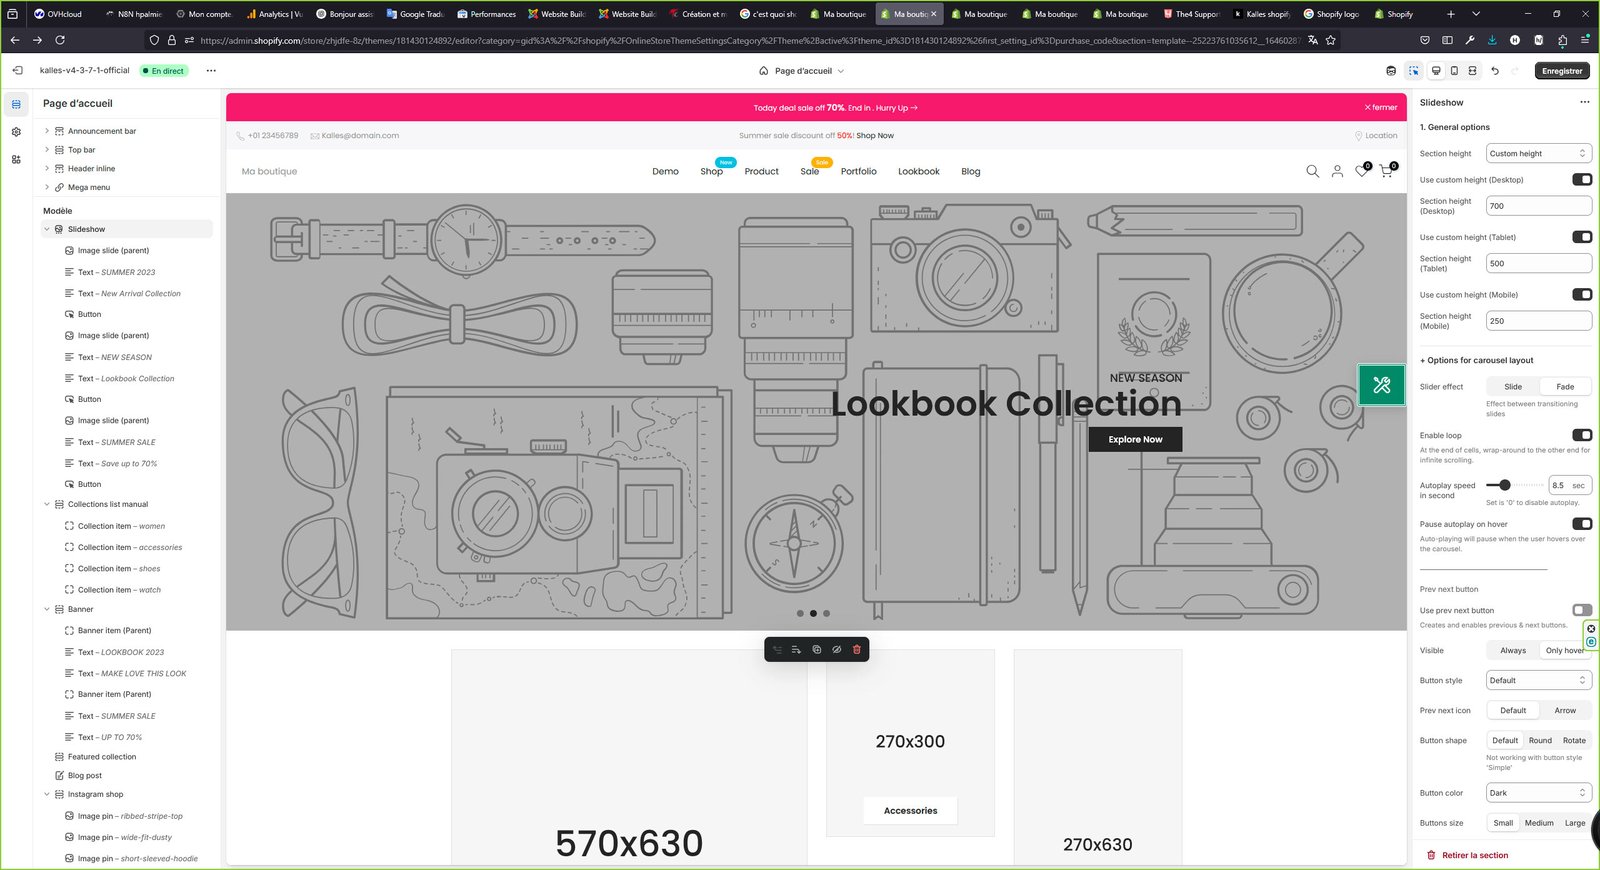This screenshot has width=1600, height=870.
Task: Disable the Enable loop switch
Action: tap(1581, 436)
